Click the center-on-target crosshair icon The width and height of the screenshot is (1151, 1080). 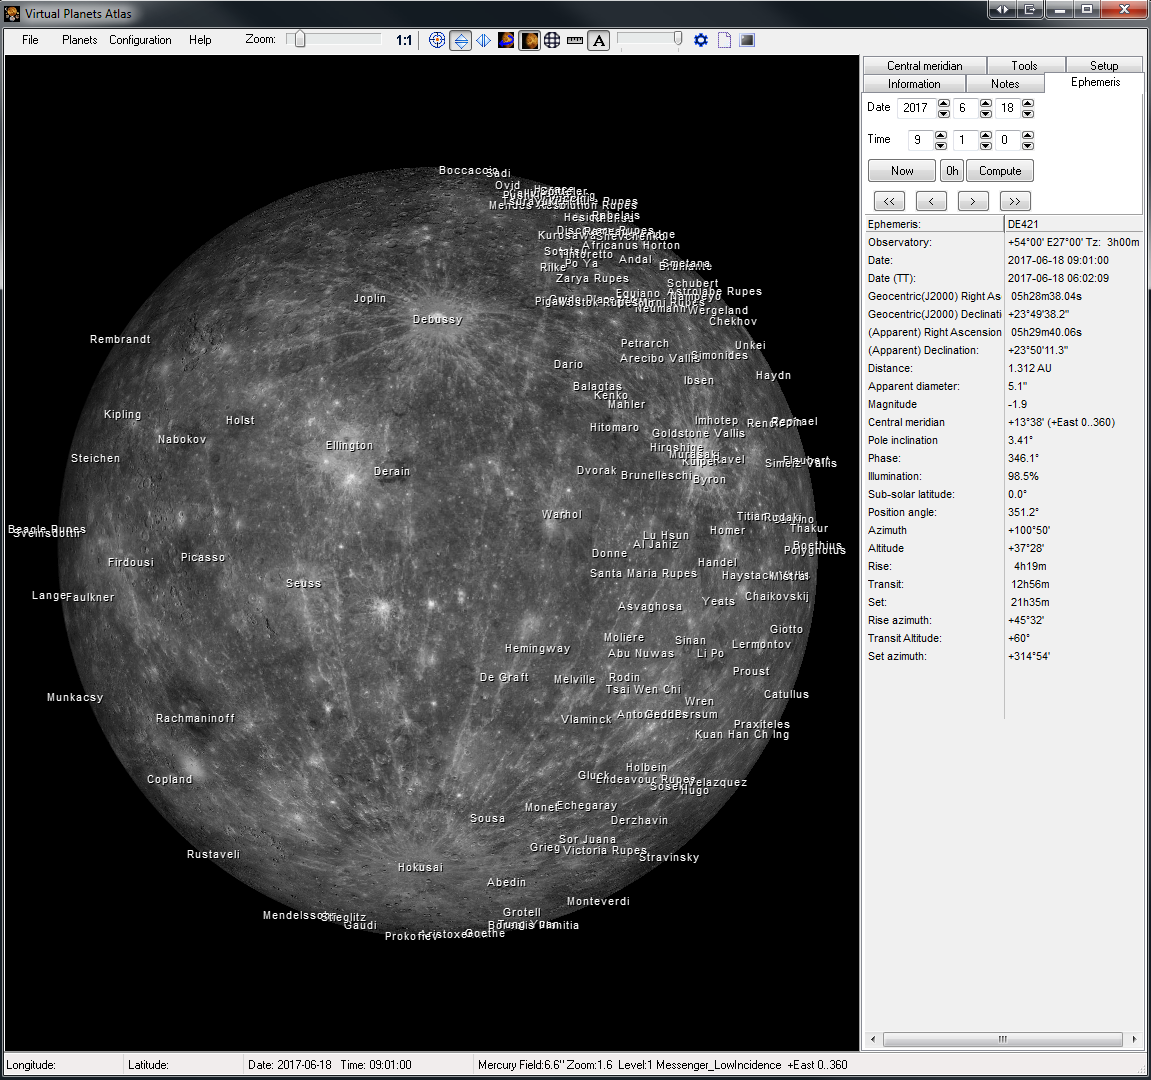437,40
